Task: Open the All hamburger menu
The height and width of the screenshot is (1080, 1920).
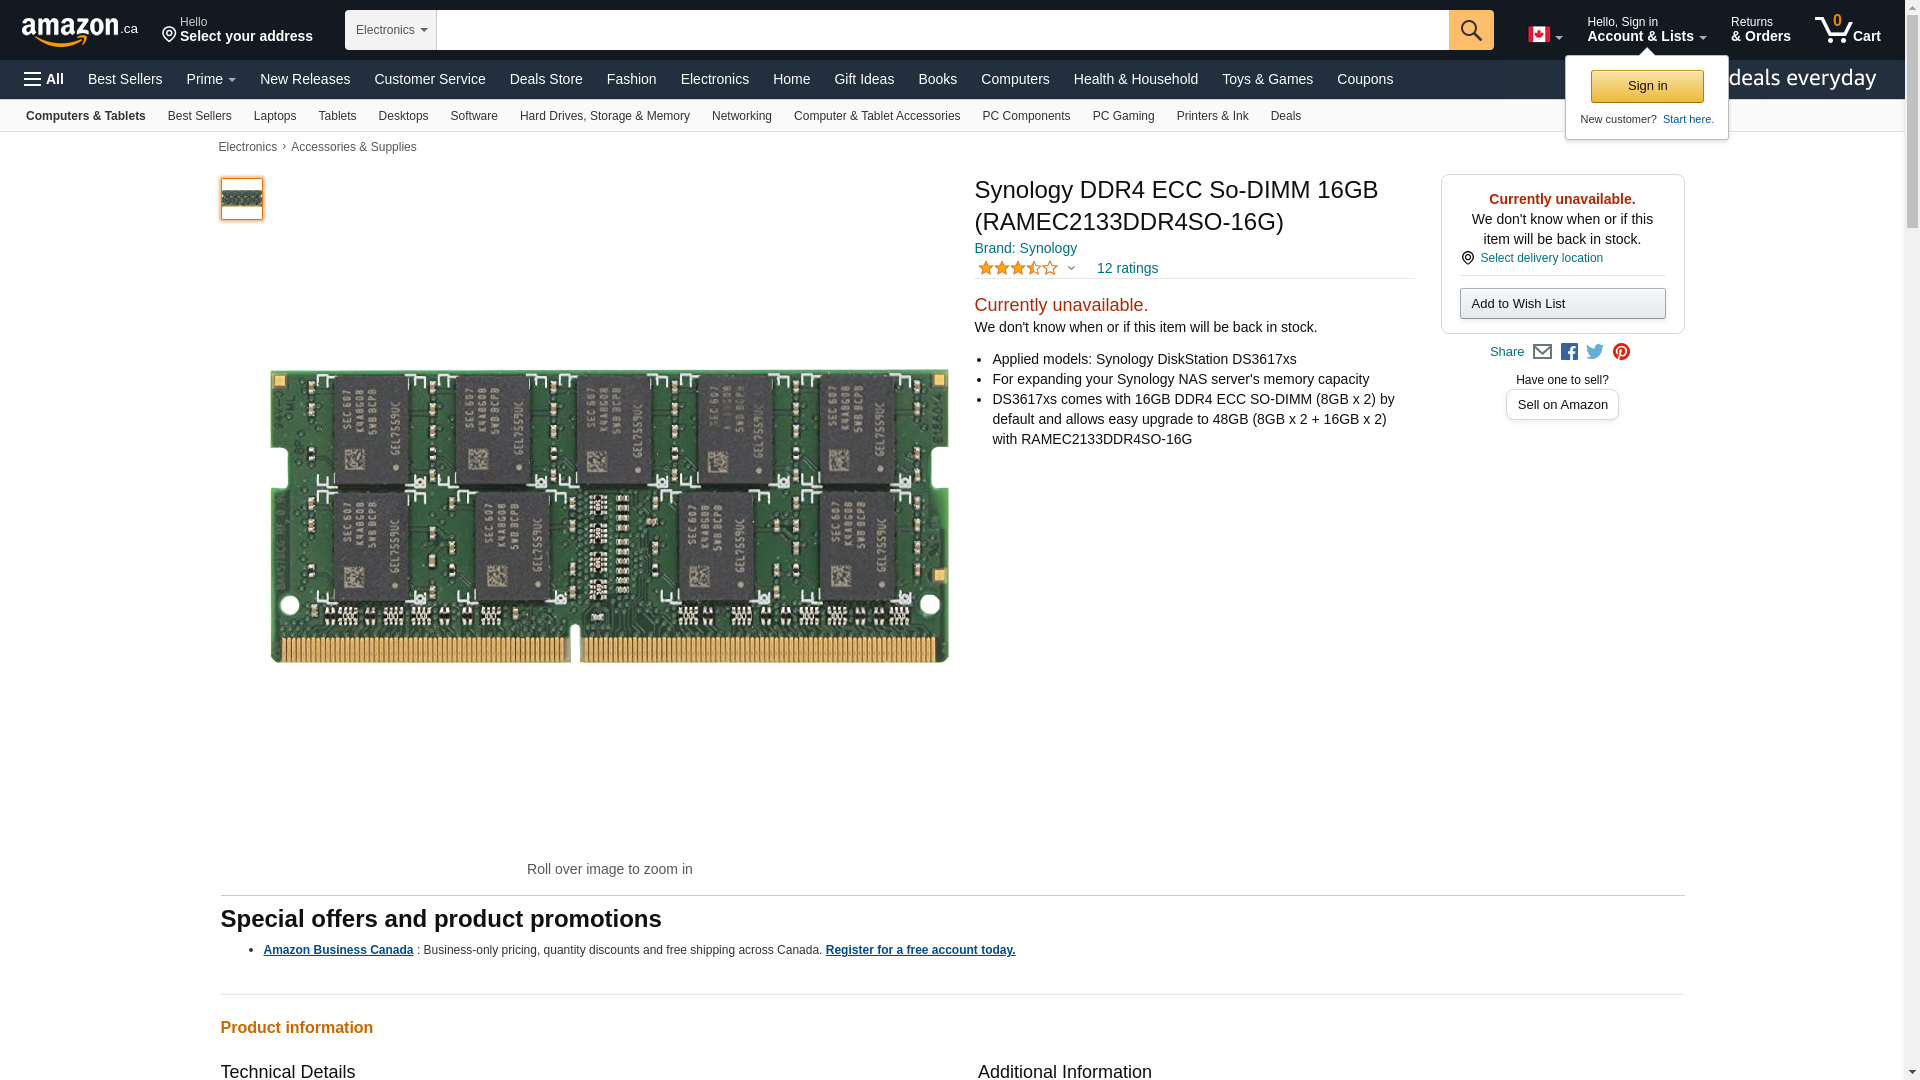Action: pos(44,79)
